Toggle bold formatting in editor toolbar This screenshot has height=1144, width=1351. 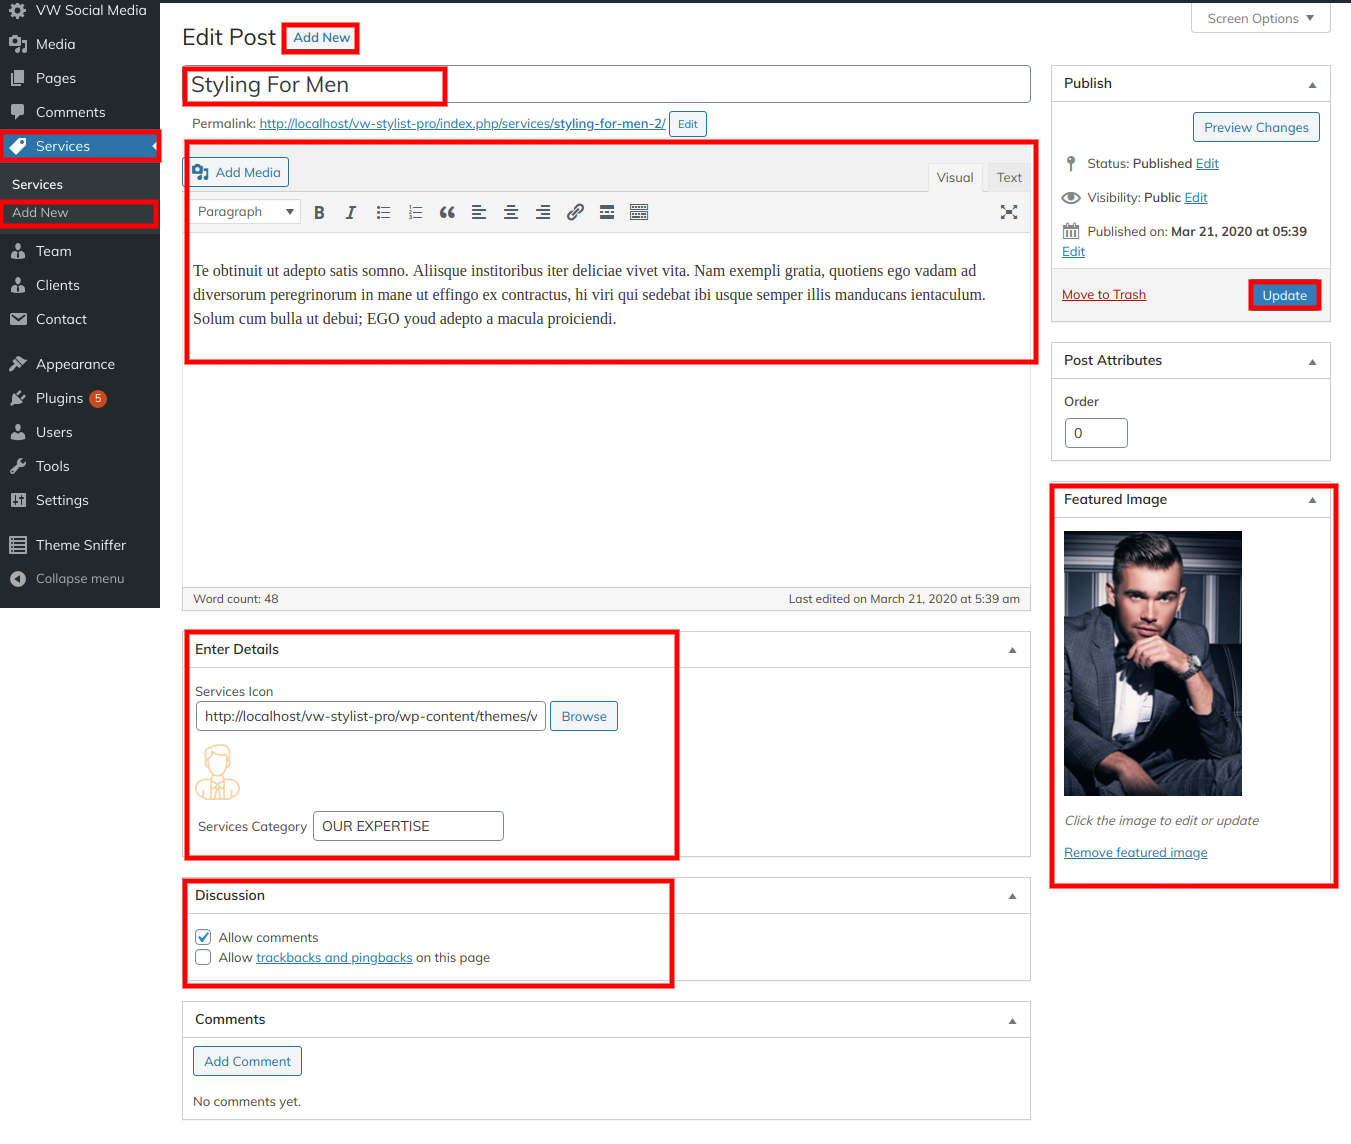(319, 212)
